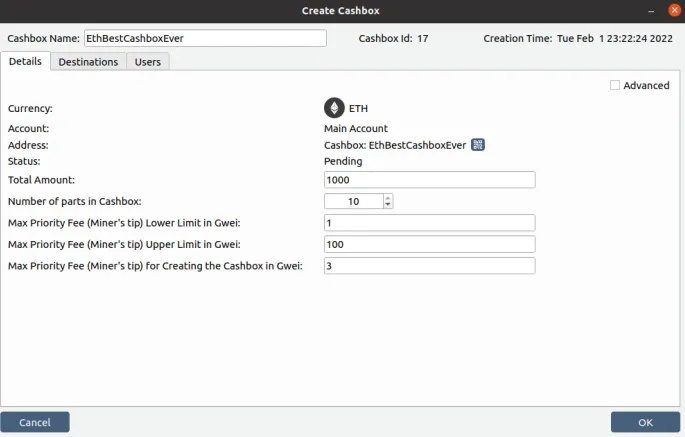The height and width of the screenshot is (437, 685).
Task: Edit the priority fee Lower Limit field
Action: (429, 223)
